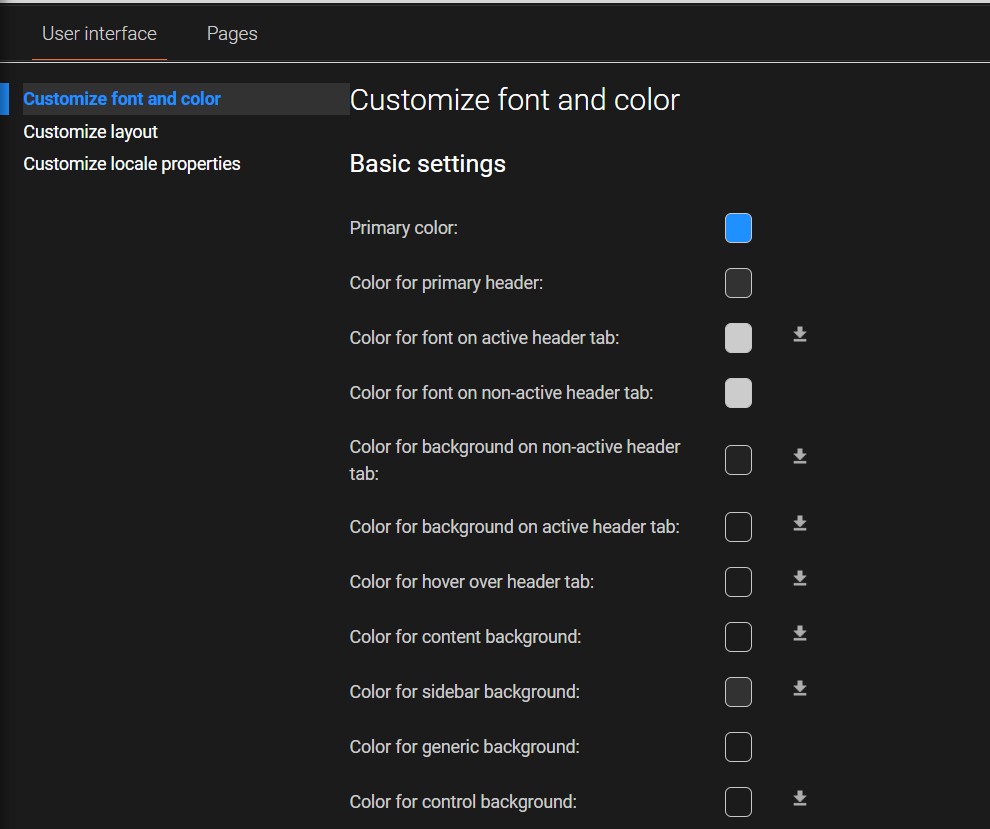Image resolution: width=990 pixels, height=829 pixels.
Task: Click download icon beside active header tab background
Action: pyautogui.click(x=800, y=524)
